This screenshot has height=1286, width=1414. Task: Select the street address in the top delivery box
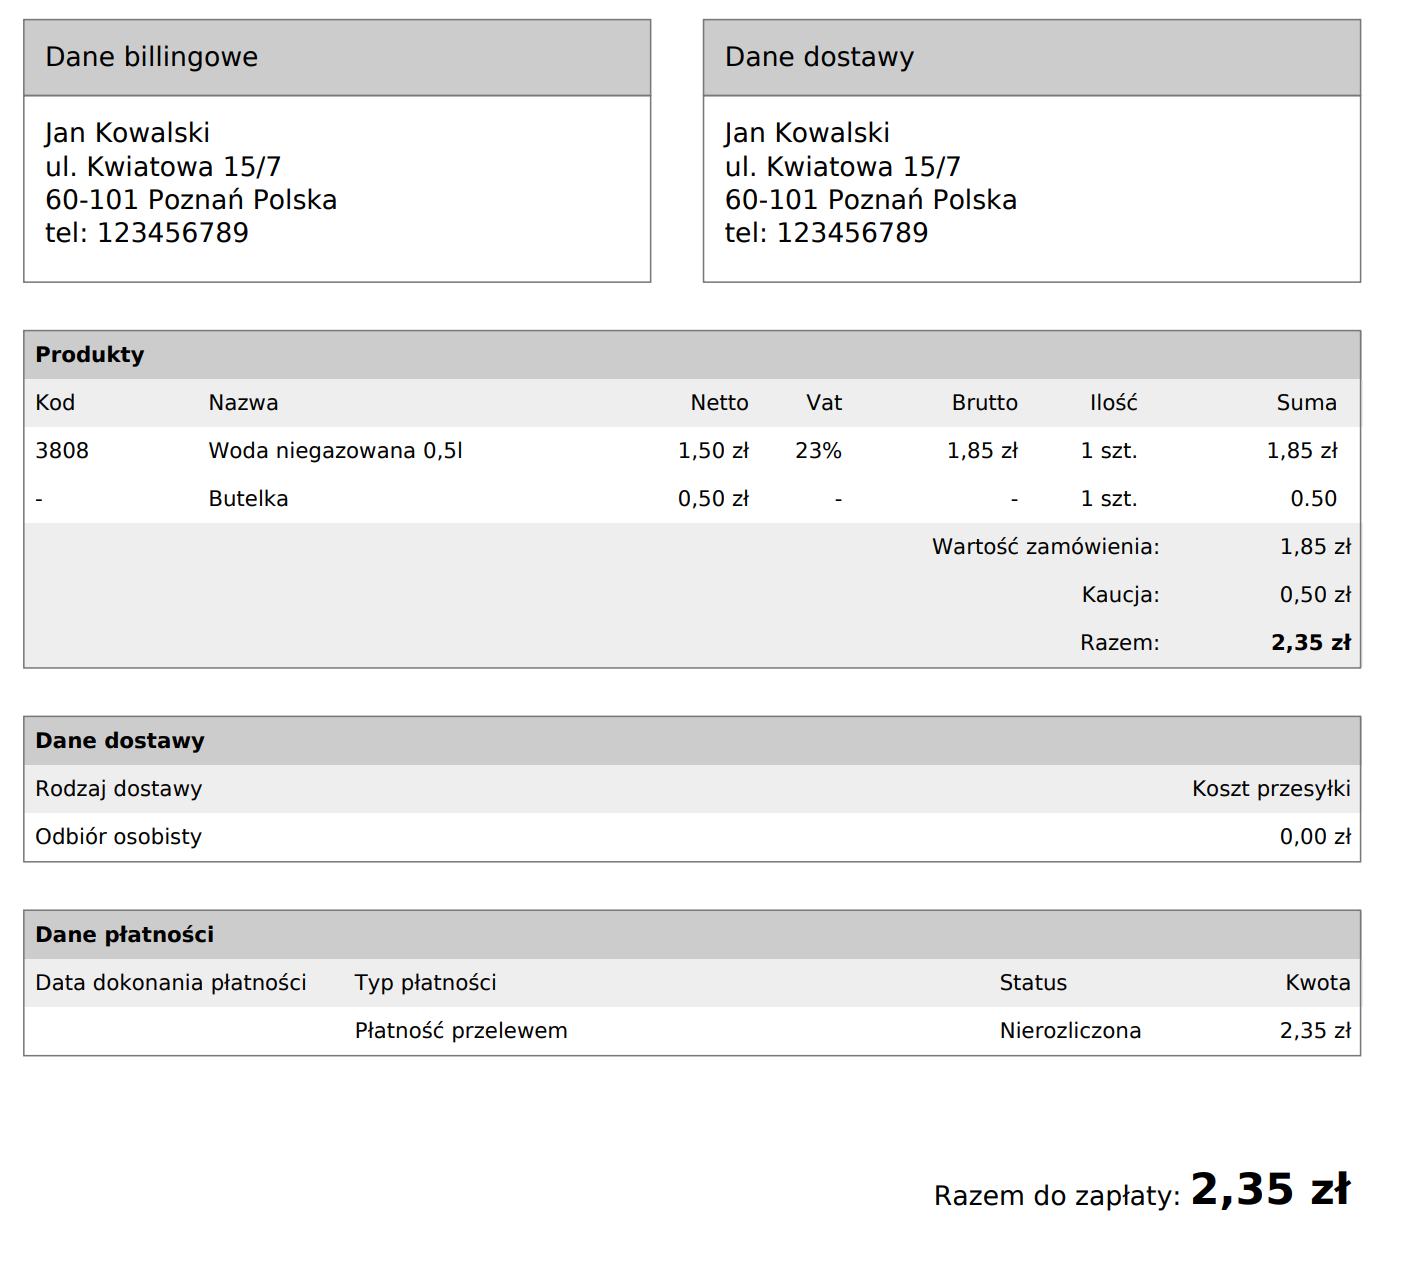(x=842, y=166)
